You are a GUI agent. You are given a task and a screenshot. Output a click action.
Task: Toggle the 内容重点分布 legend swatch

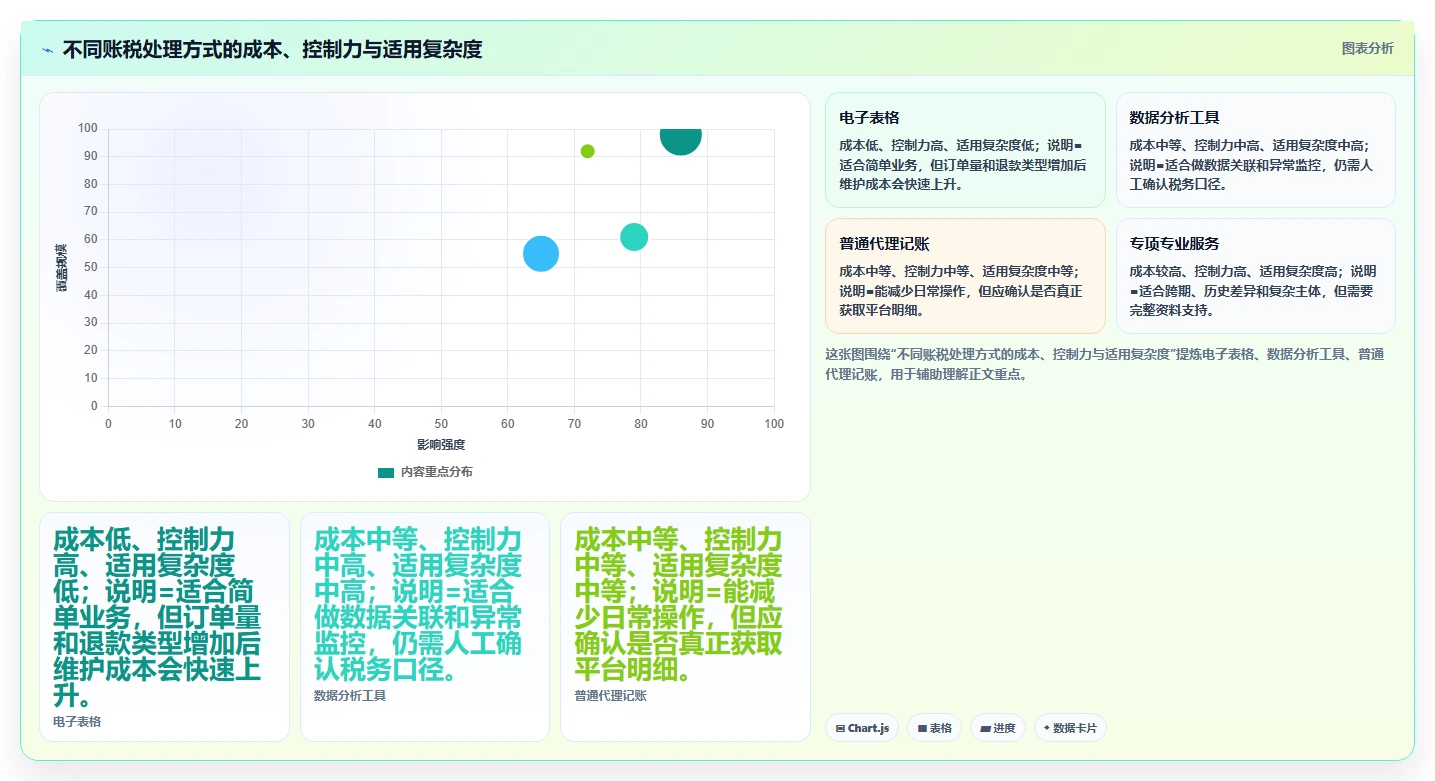(x=386, y=472)
